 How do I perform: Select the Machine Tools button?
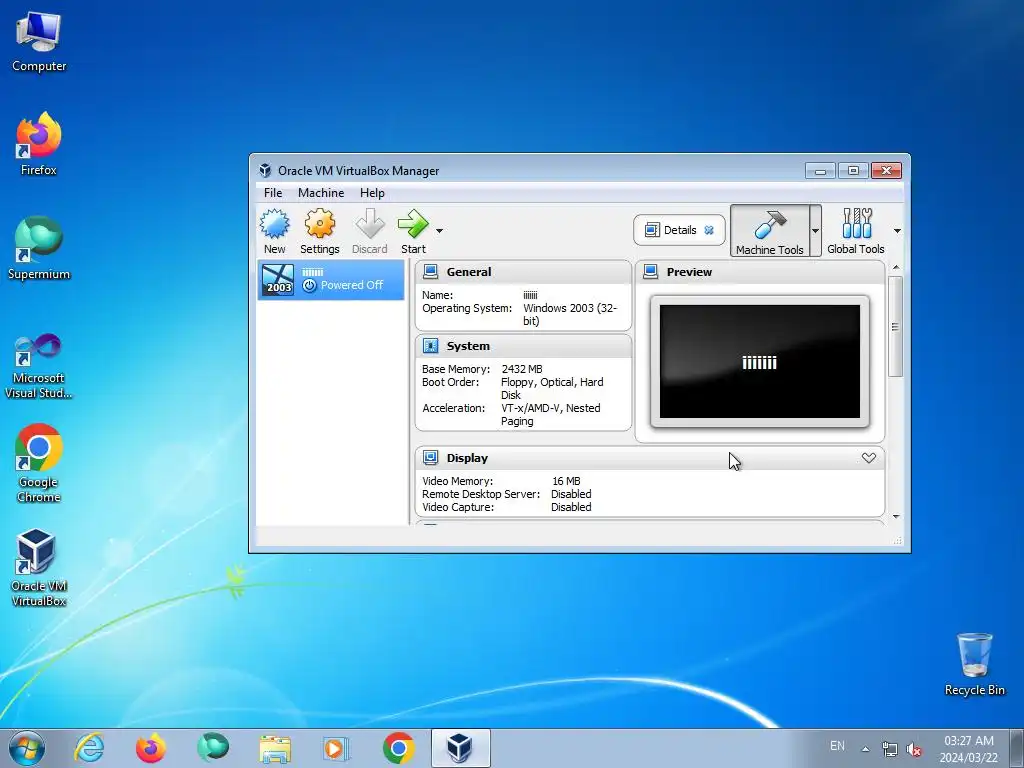tap(769, 231)
